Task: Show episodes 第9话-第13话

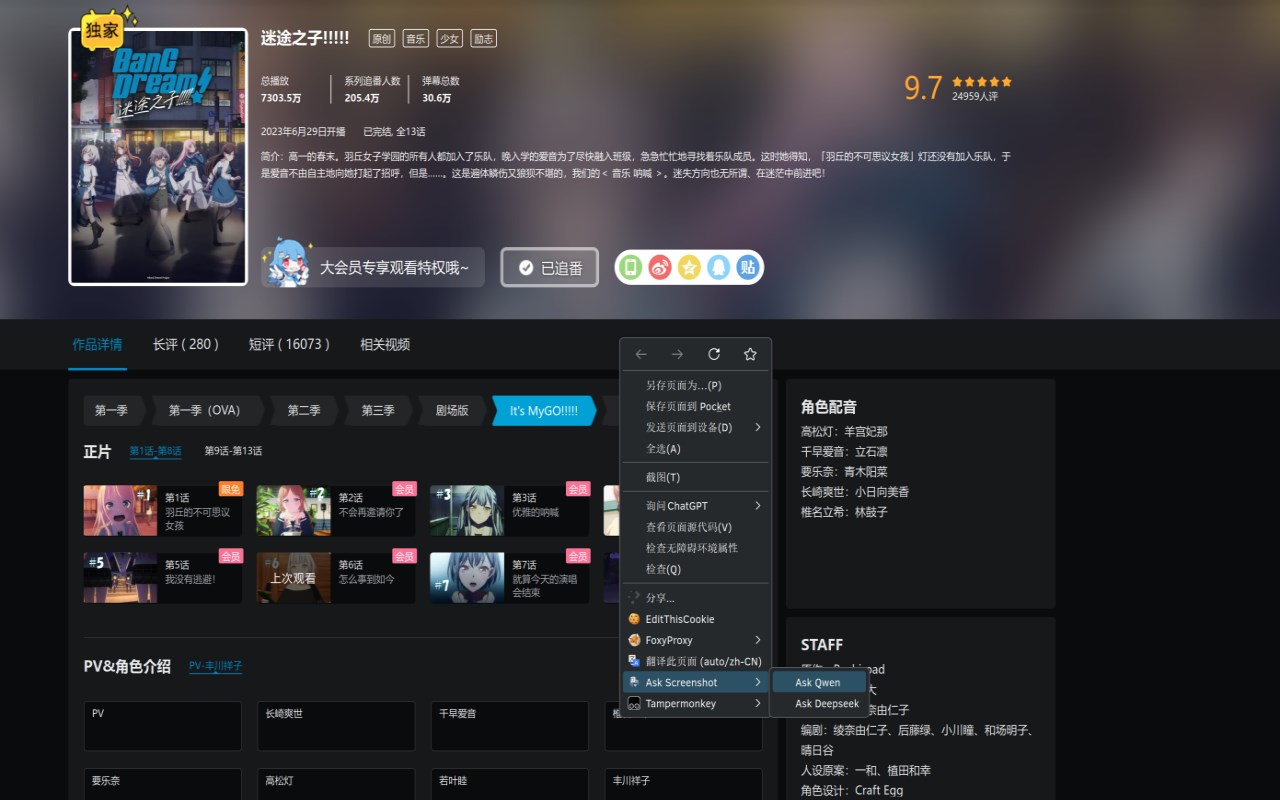Action: click(233, 451)
